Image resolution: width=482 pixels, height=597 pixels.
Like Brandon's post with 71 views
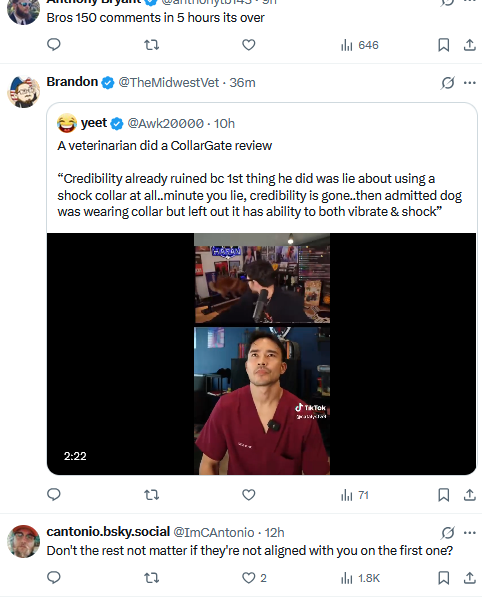tap(249, 495)
